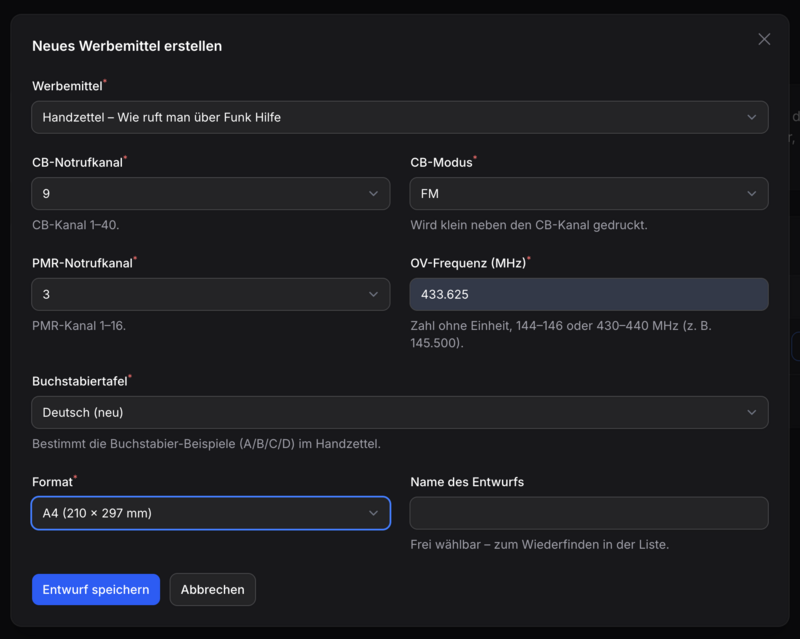Click the Entwurf speichern button
Viewport: 800px width, 639px height.
(96, 589)
